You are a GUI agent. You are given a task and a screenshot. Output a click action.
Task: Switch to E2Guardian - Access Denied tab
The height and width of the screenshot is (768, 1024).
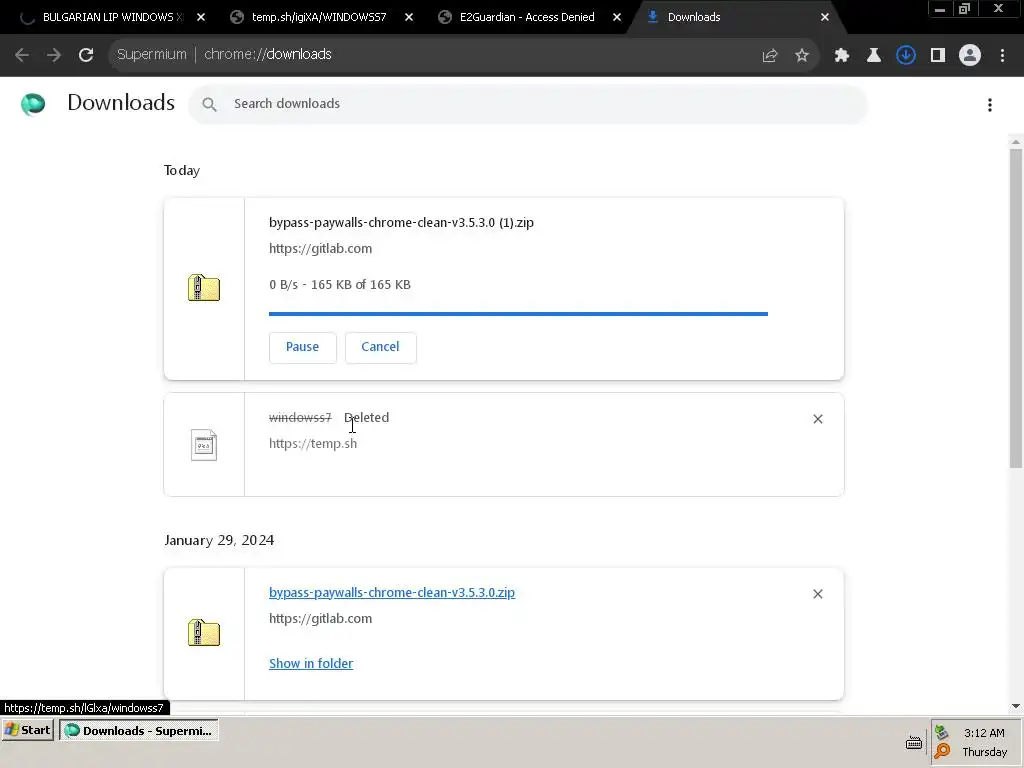point(527,18)
